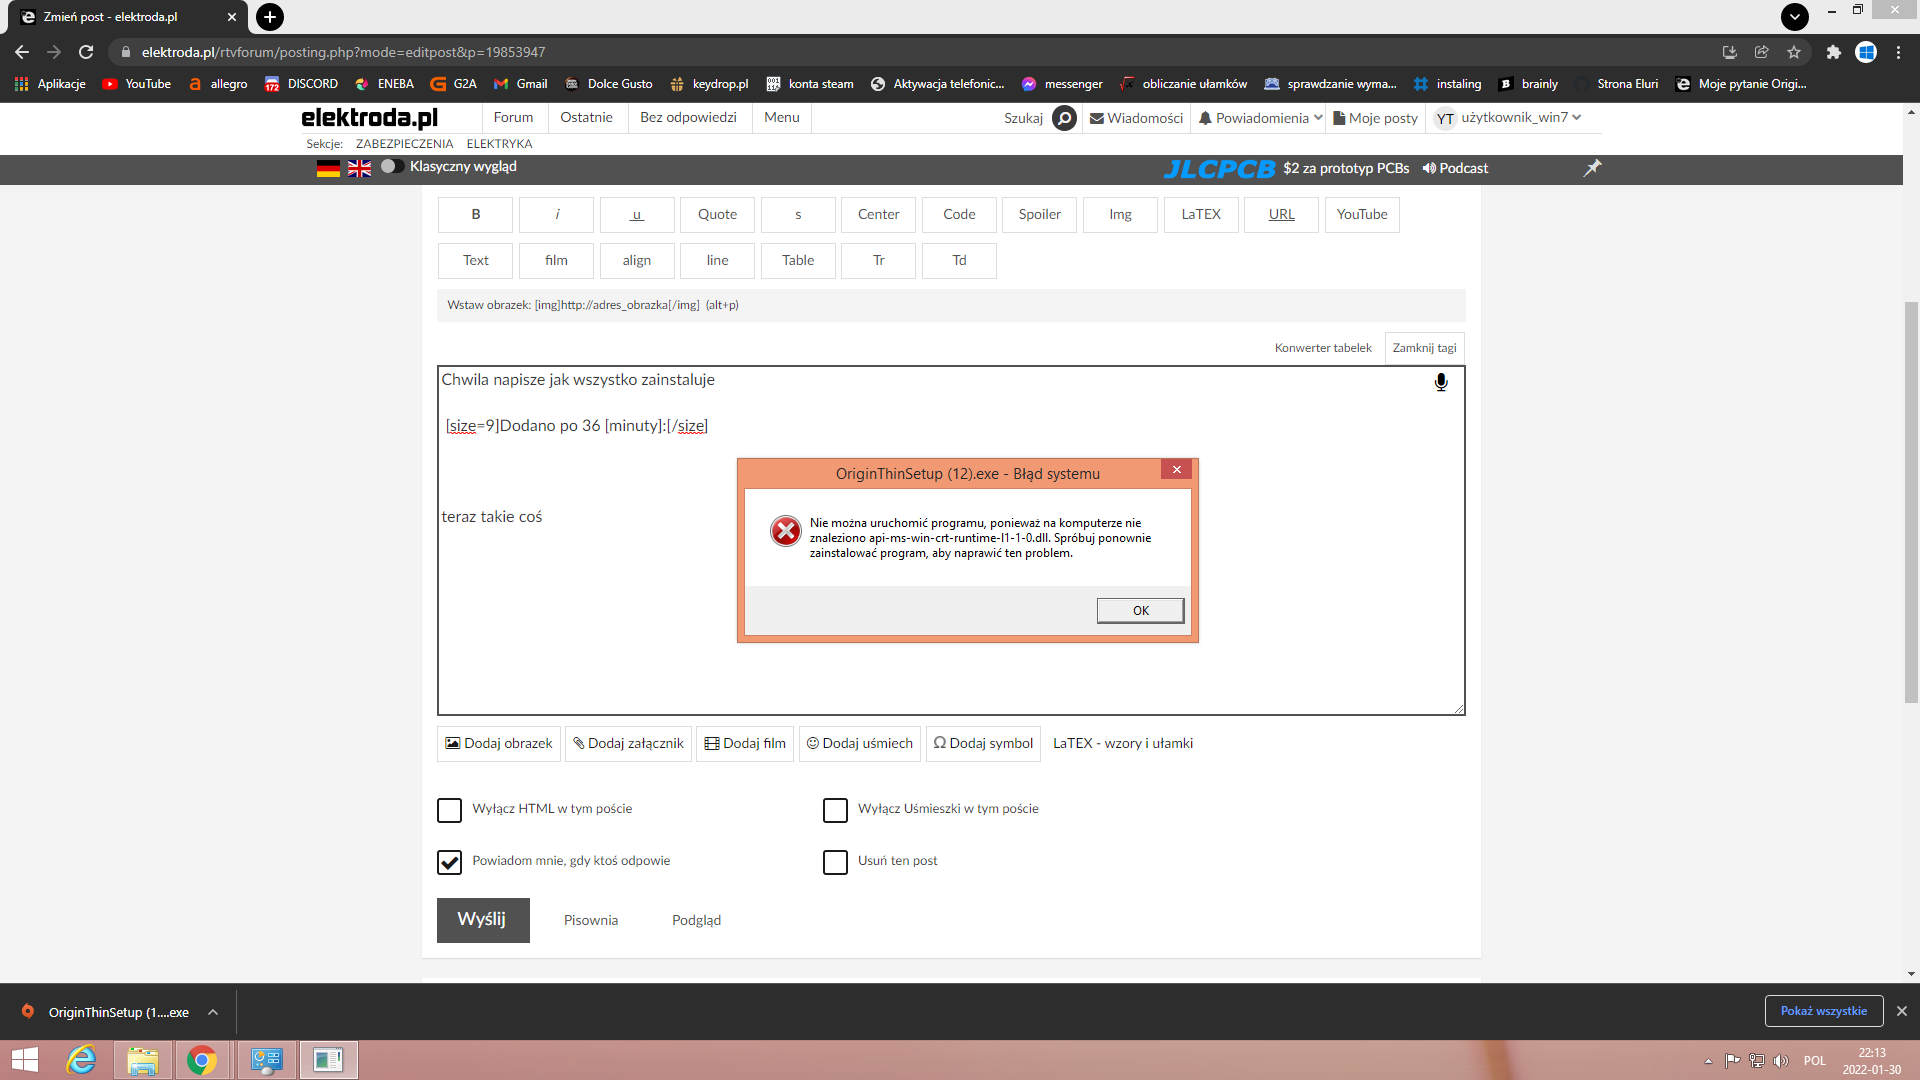Open Chrome's three-dot menu
Image resolution: width=1920 pixels, height=1080 pixels.
tap(1898, 52)
